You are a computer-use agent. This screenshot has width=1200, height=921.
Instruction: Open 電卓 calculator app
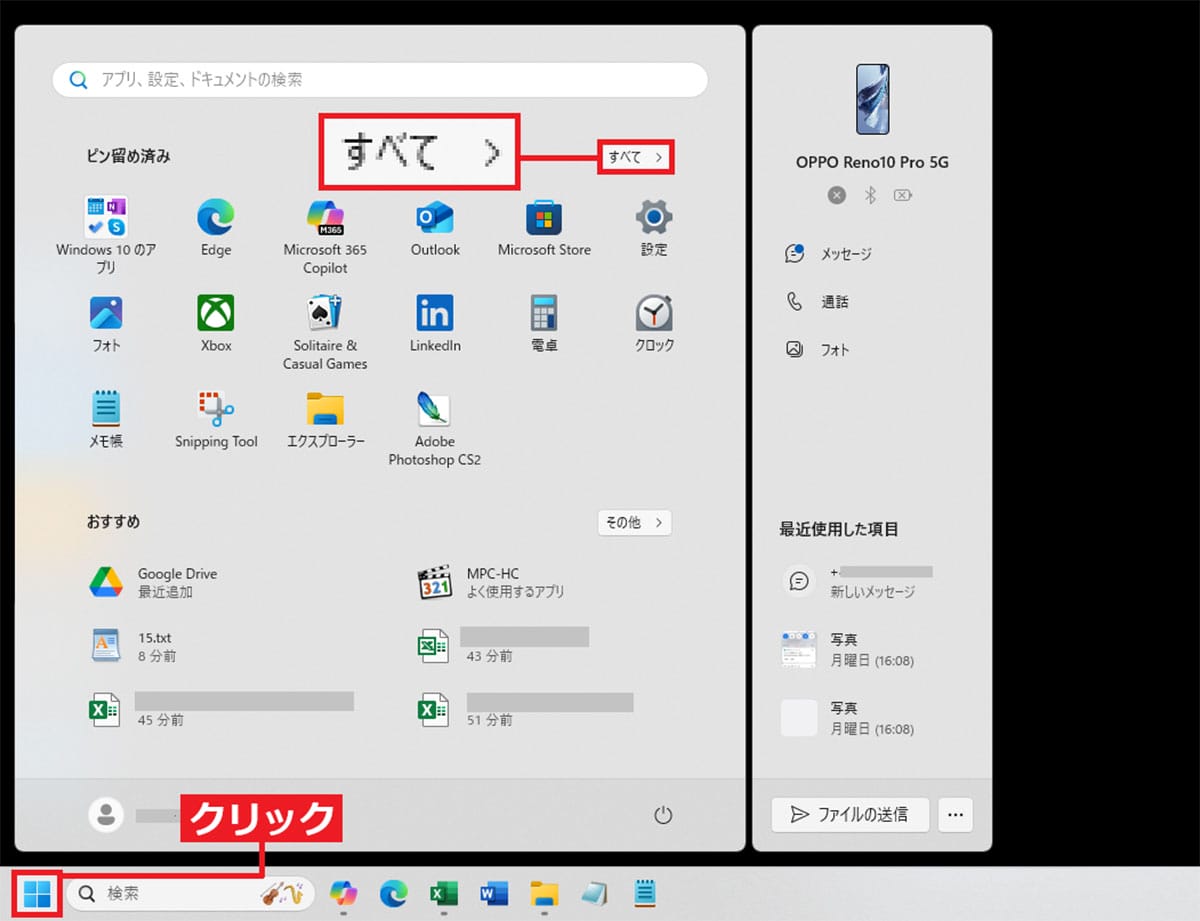pyautogui.click(x=544, y=313)
